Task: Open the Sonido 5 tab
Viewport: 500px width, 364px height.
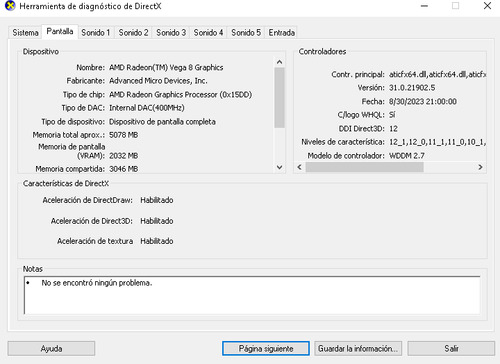Action: click(246, 33)
